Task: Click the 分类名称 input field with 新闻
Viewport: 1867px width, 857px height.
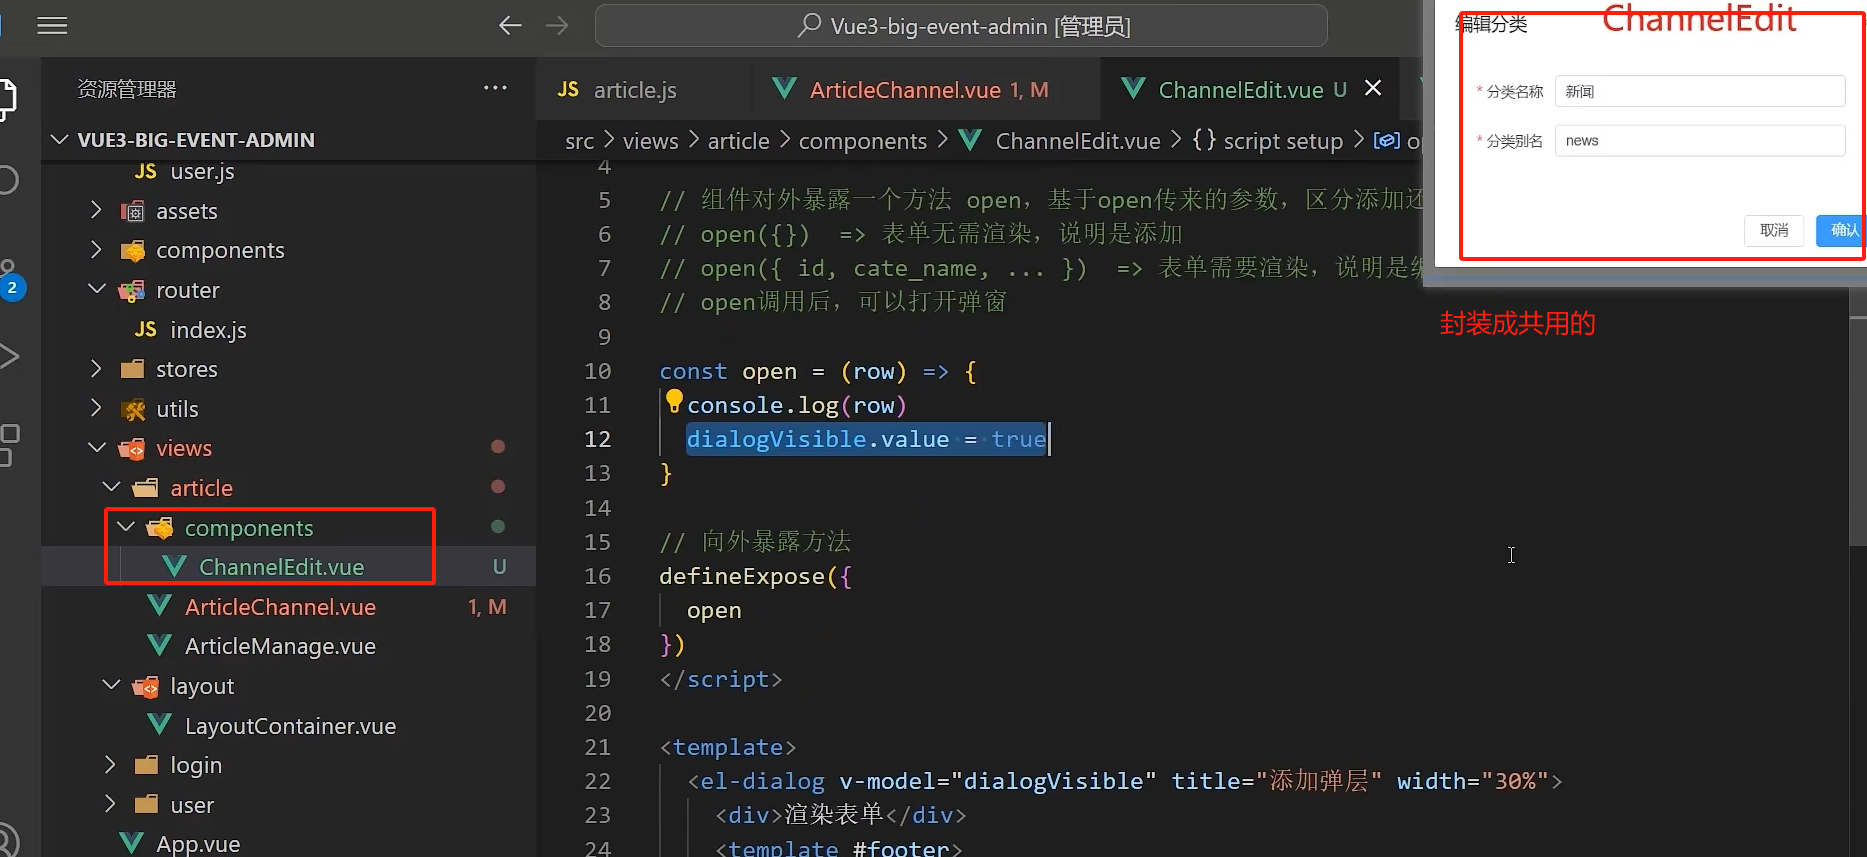Action: click(x=1699, y=91)
